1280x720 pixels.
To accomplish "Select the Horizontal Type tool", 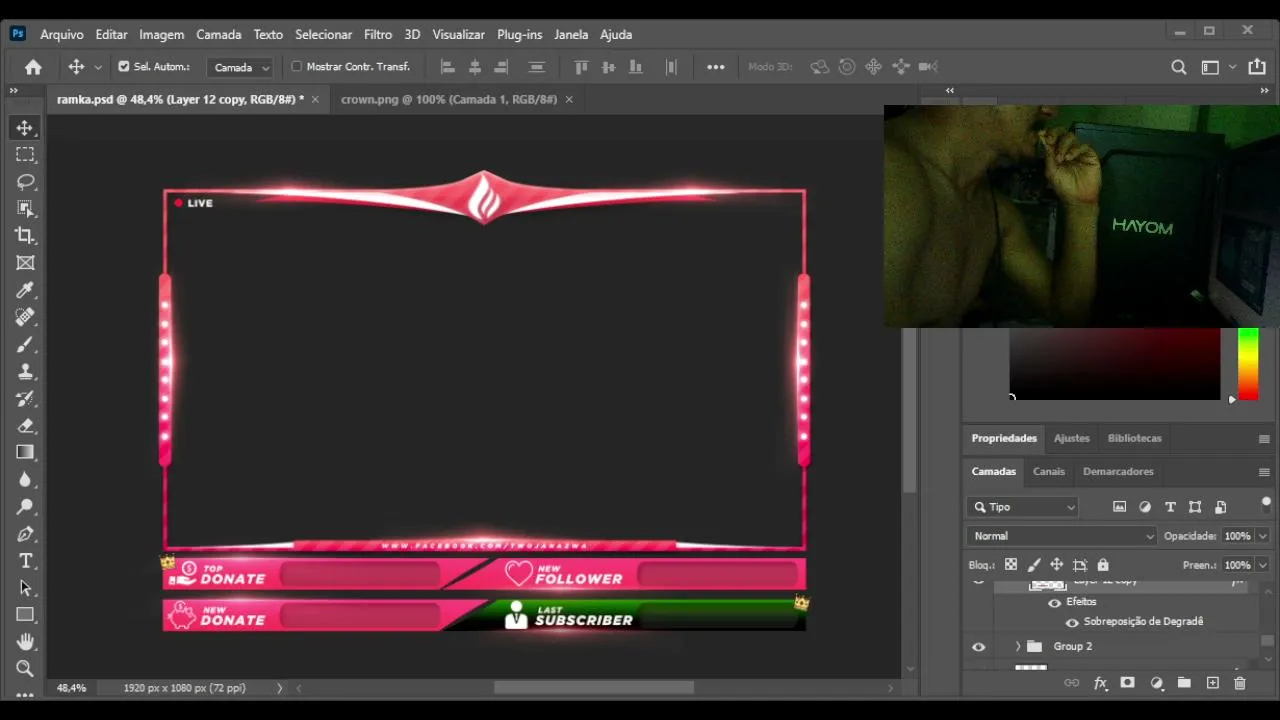I will tap(25, 561).
